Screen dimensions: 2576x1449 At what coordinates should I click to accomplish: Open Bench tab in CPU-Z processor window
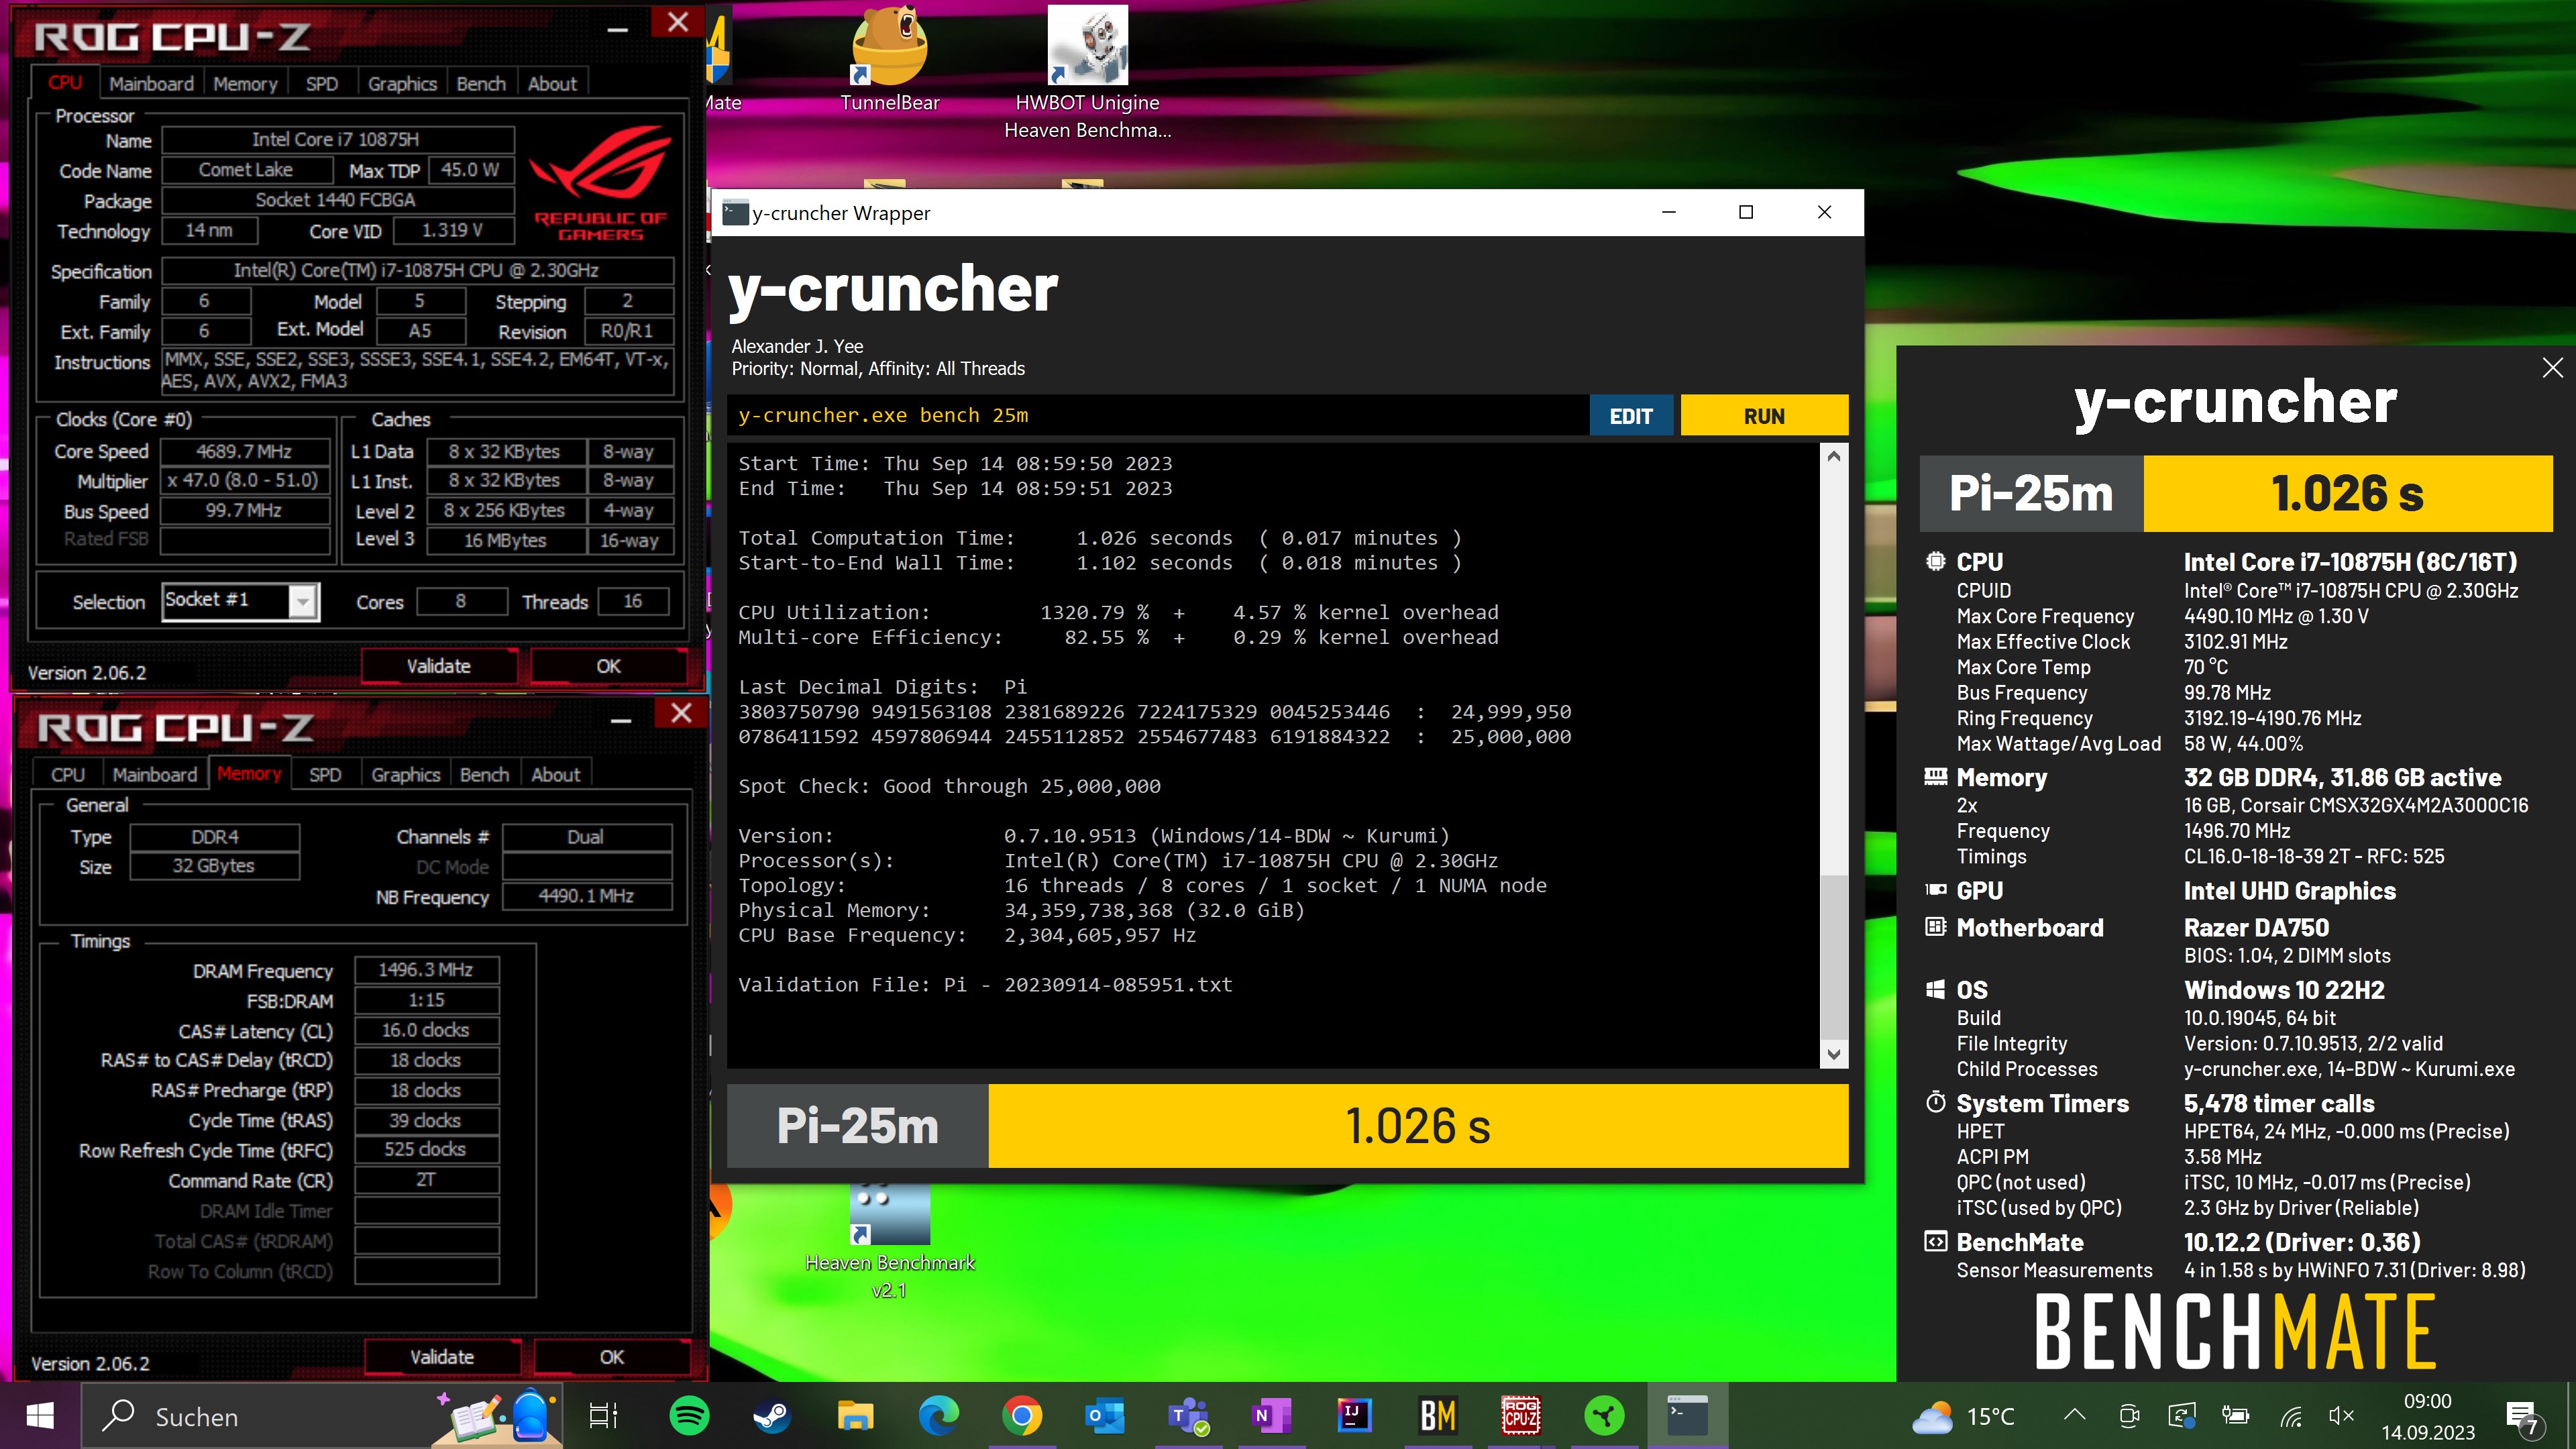coord(481,84)
